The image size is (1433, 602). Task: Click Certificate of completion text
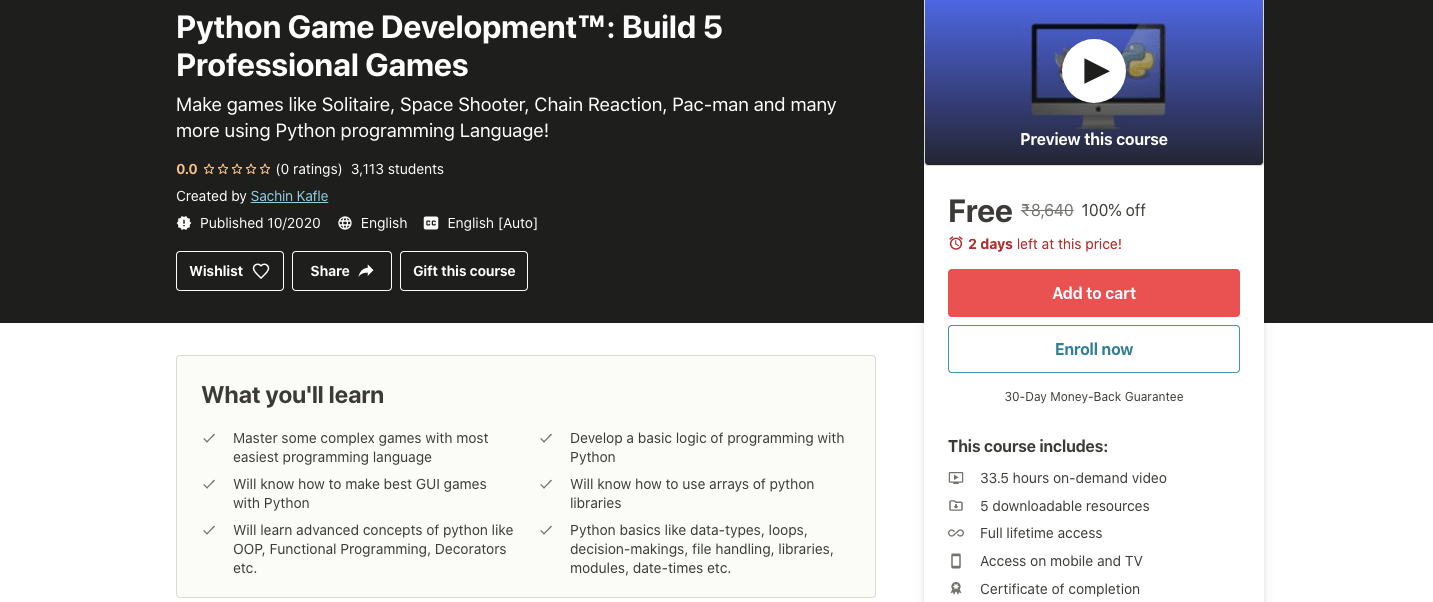1060,589
